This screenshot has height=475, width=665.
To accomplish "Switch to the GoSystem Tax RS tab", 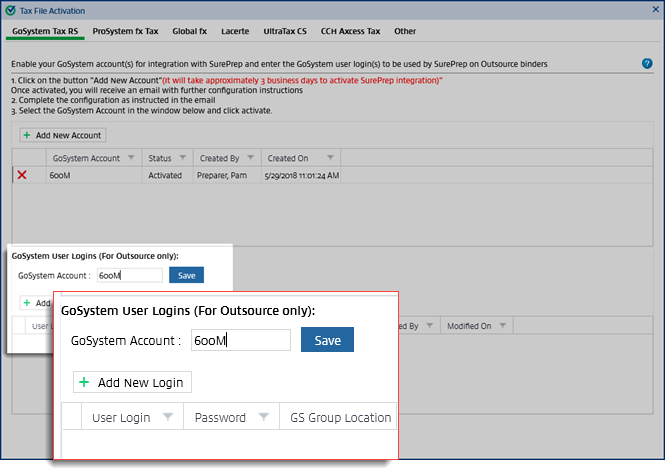I will (x=45, y=31).
